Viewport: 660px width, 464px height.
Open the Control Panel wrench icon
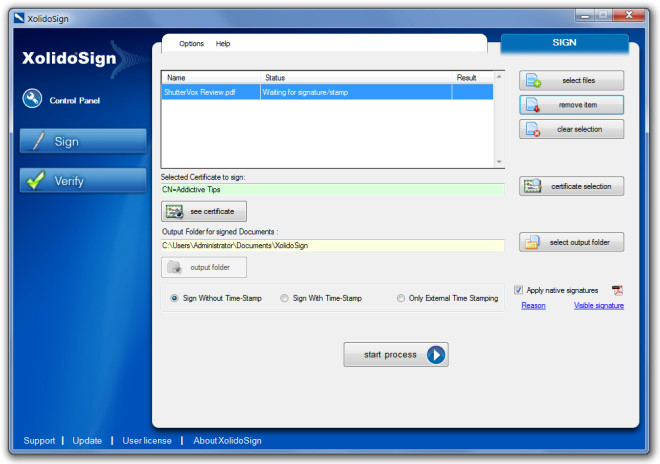[32, 99]
